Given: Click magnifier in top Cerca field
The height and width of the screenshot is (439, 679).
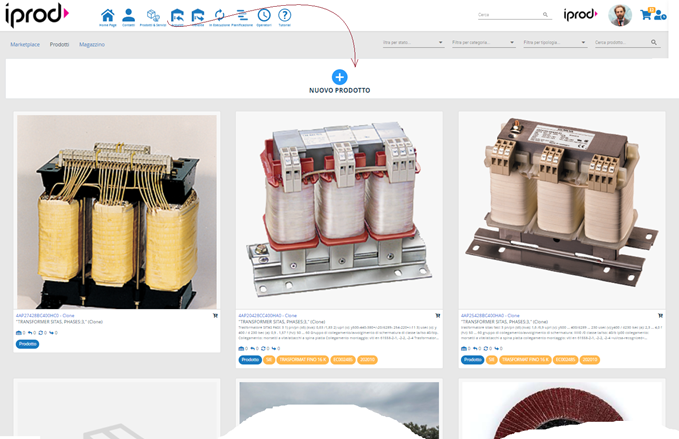Looking at the screenshot, I should [545, 15].
